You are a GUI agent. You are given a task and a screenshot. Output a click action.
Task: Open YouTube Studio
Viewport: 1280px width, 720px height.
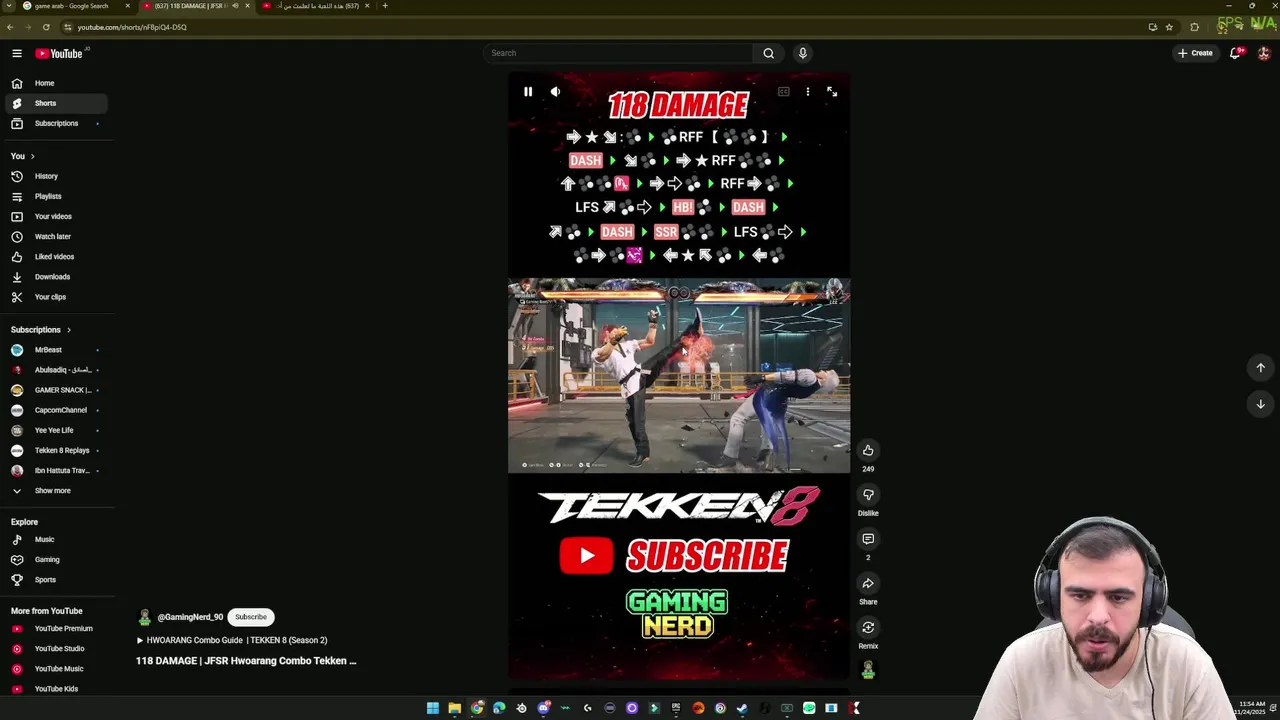tap(55, 648)
